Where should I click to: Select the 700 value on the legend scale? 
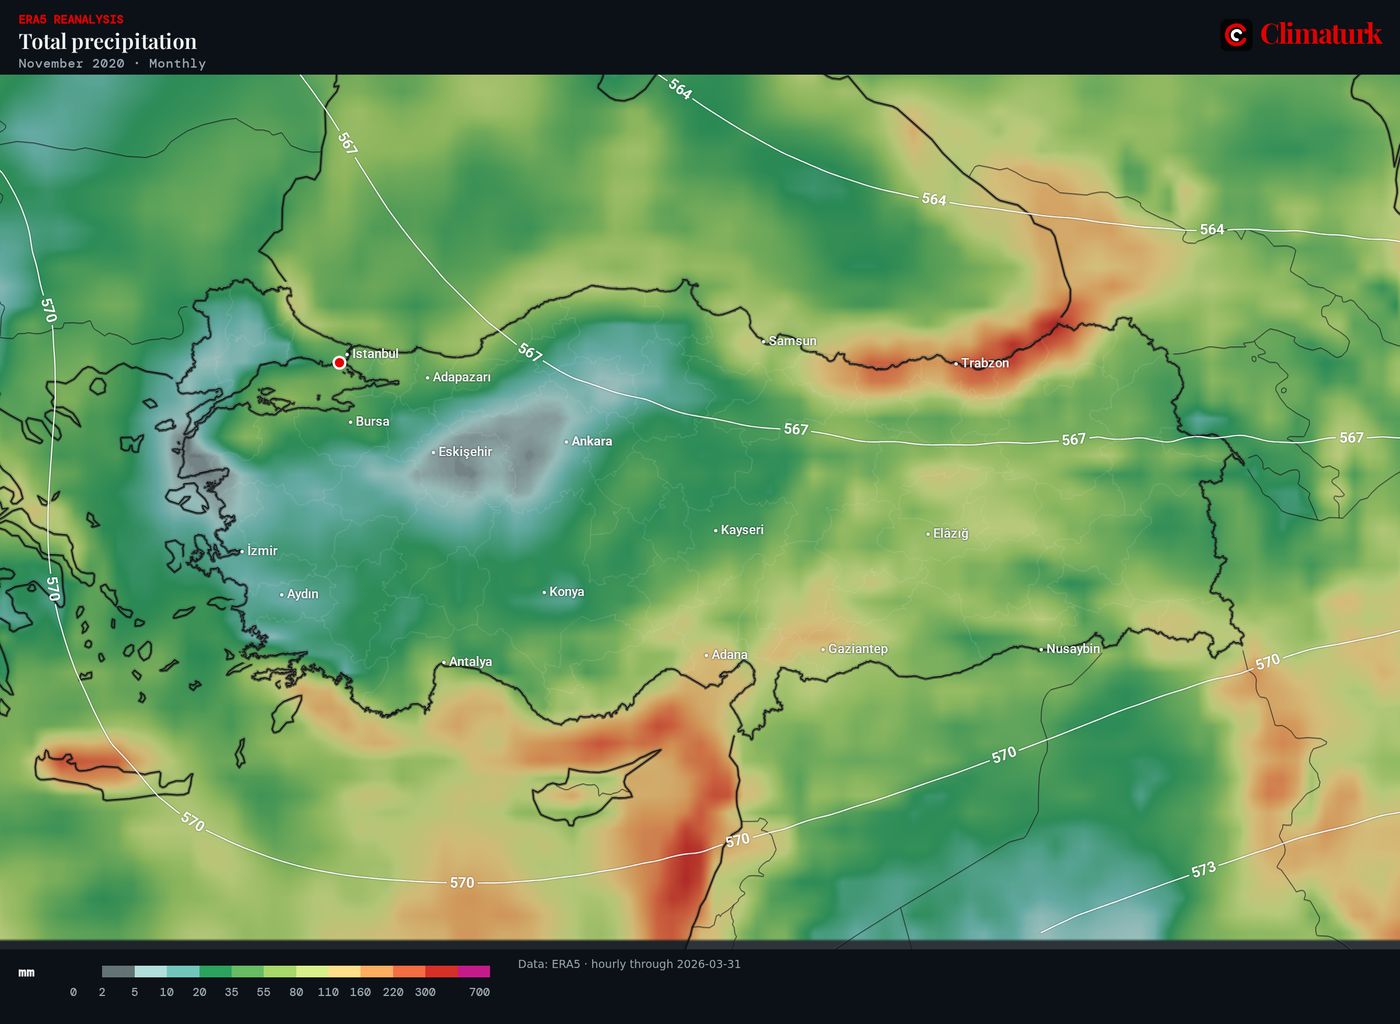point(479,992)
